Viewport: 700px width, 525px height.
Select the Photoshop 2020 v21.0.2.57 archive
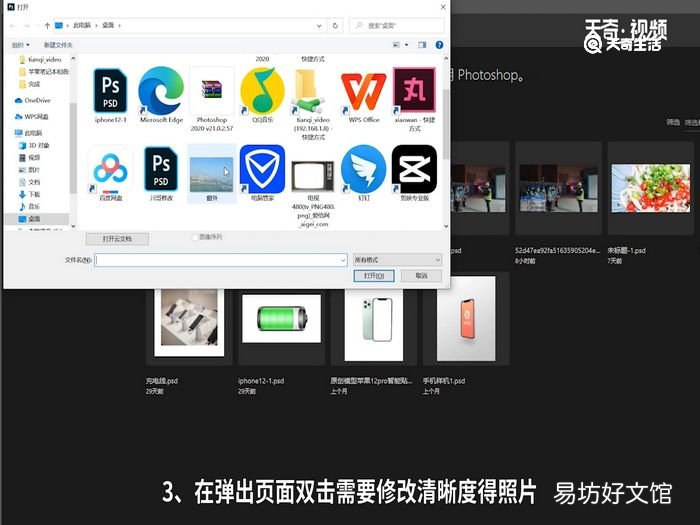(212, 91)
